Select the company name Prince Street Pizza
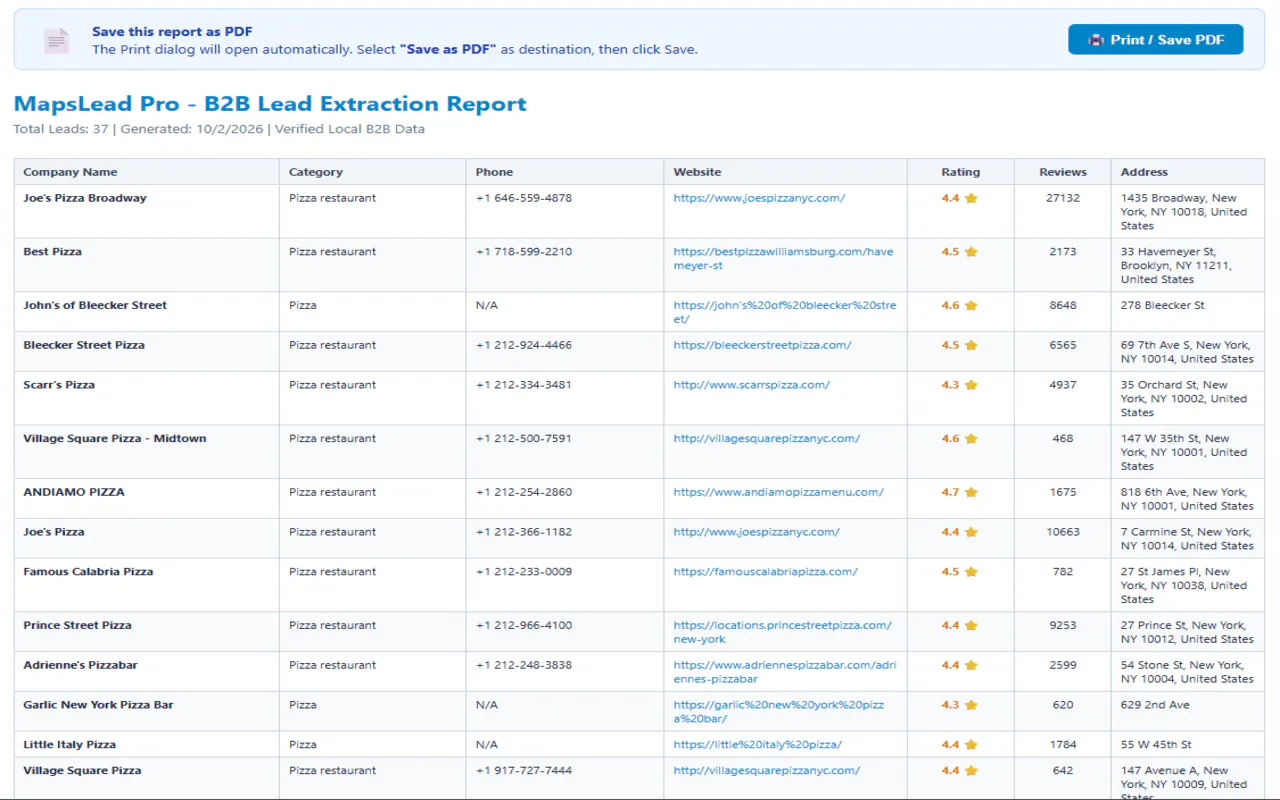Screen dimensions: 1280x800 pos(77,626)
